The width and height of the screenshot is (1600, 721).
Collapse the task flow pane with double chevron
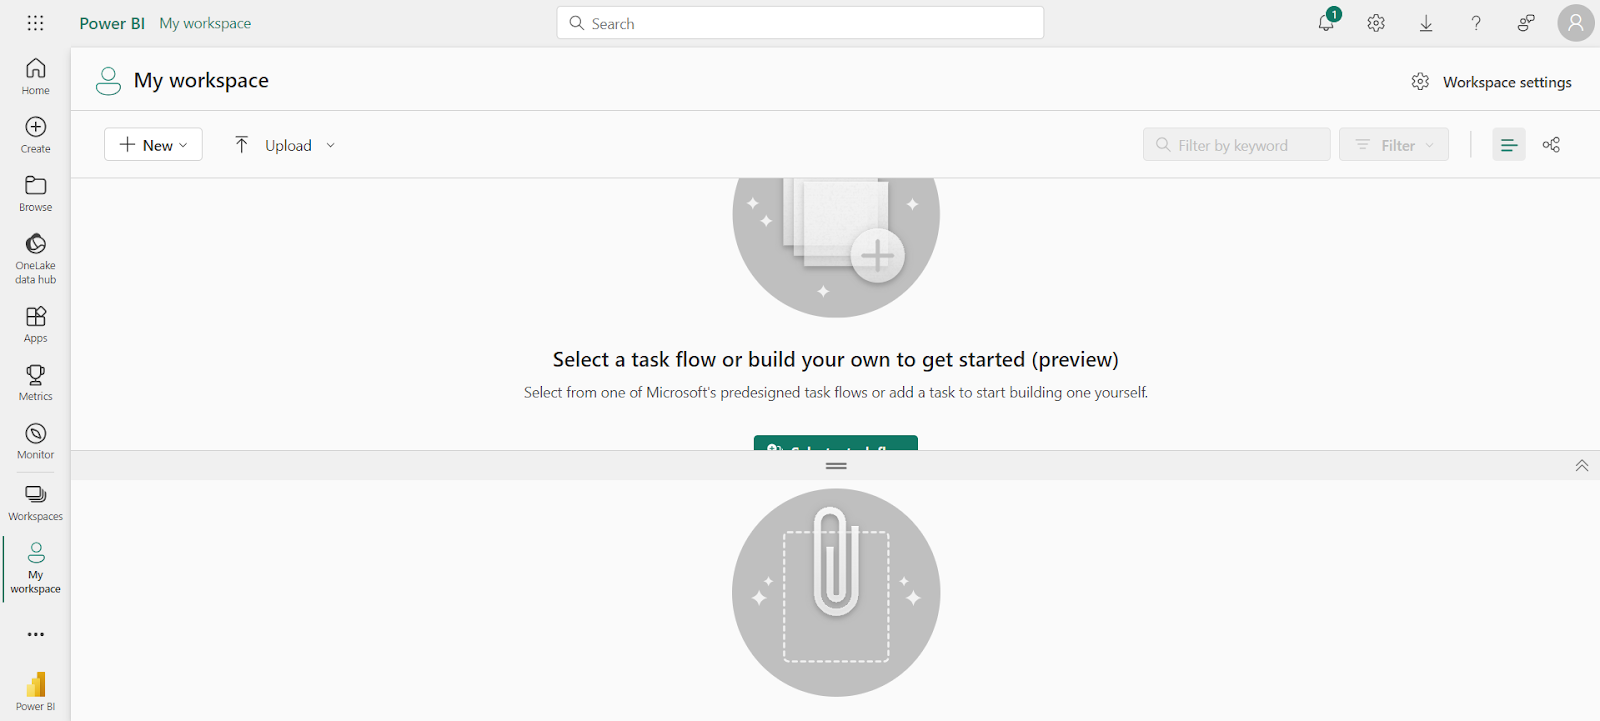coord(1582,466)
